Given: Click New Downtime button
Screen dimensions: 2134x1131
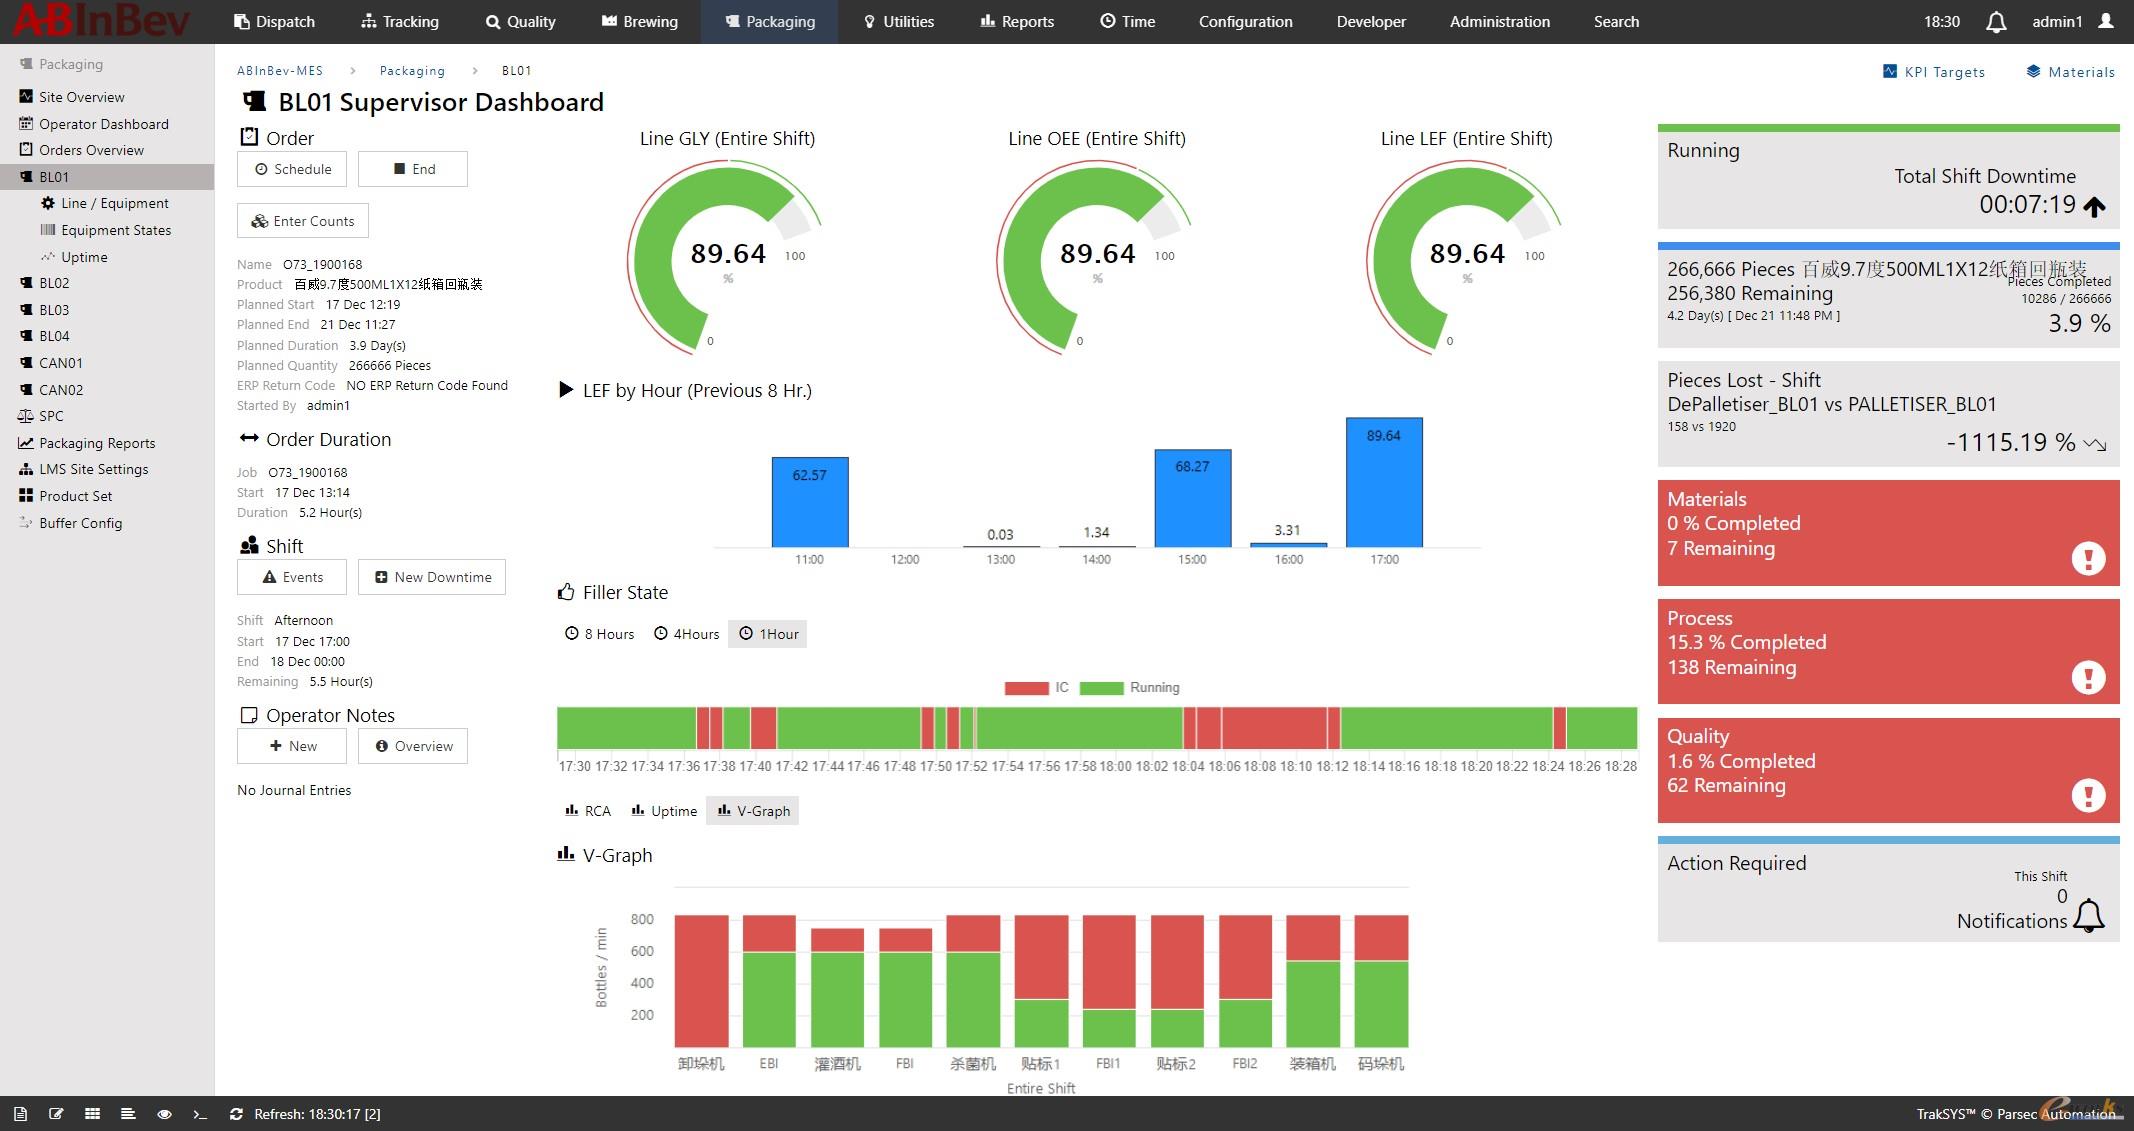Looking at the screenshot, I should point(432,577).
